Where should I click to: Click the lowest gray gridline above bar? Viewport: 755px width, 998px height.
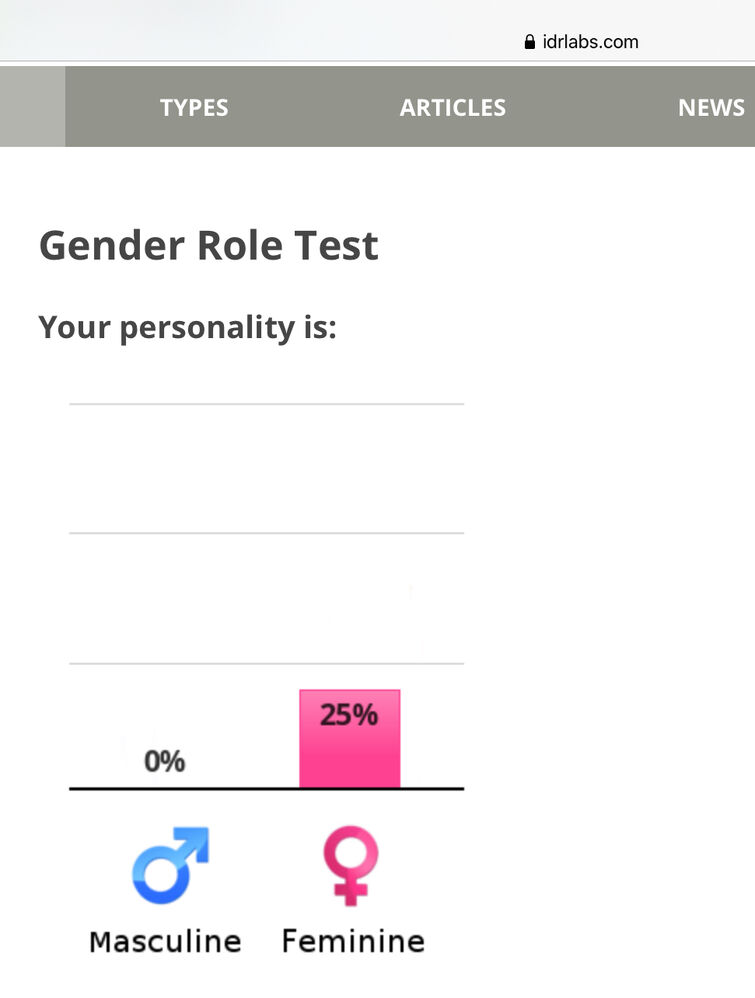267,663
